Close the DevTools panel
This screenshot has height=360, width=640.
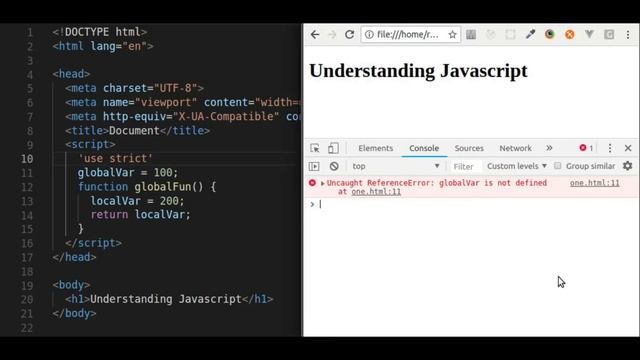pyautogui.click(x=628, y=148)
